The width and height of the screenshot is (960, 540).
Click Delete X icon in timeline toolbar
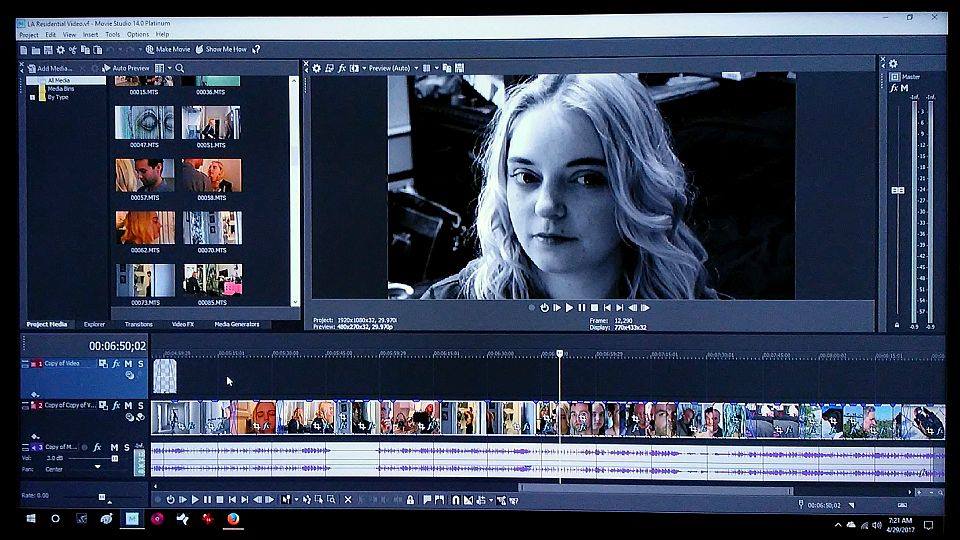[x=348, y=500]
